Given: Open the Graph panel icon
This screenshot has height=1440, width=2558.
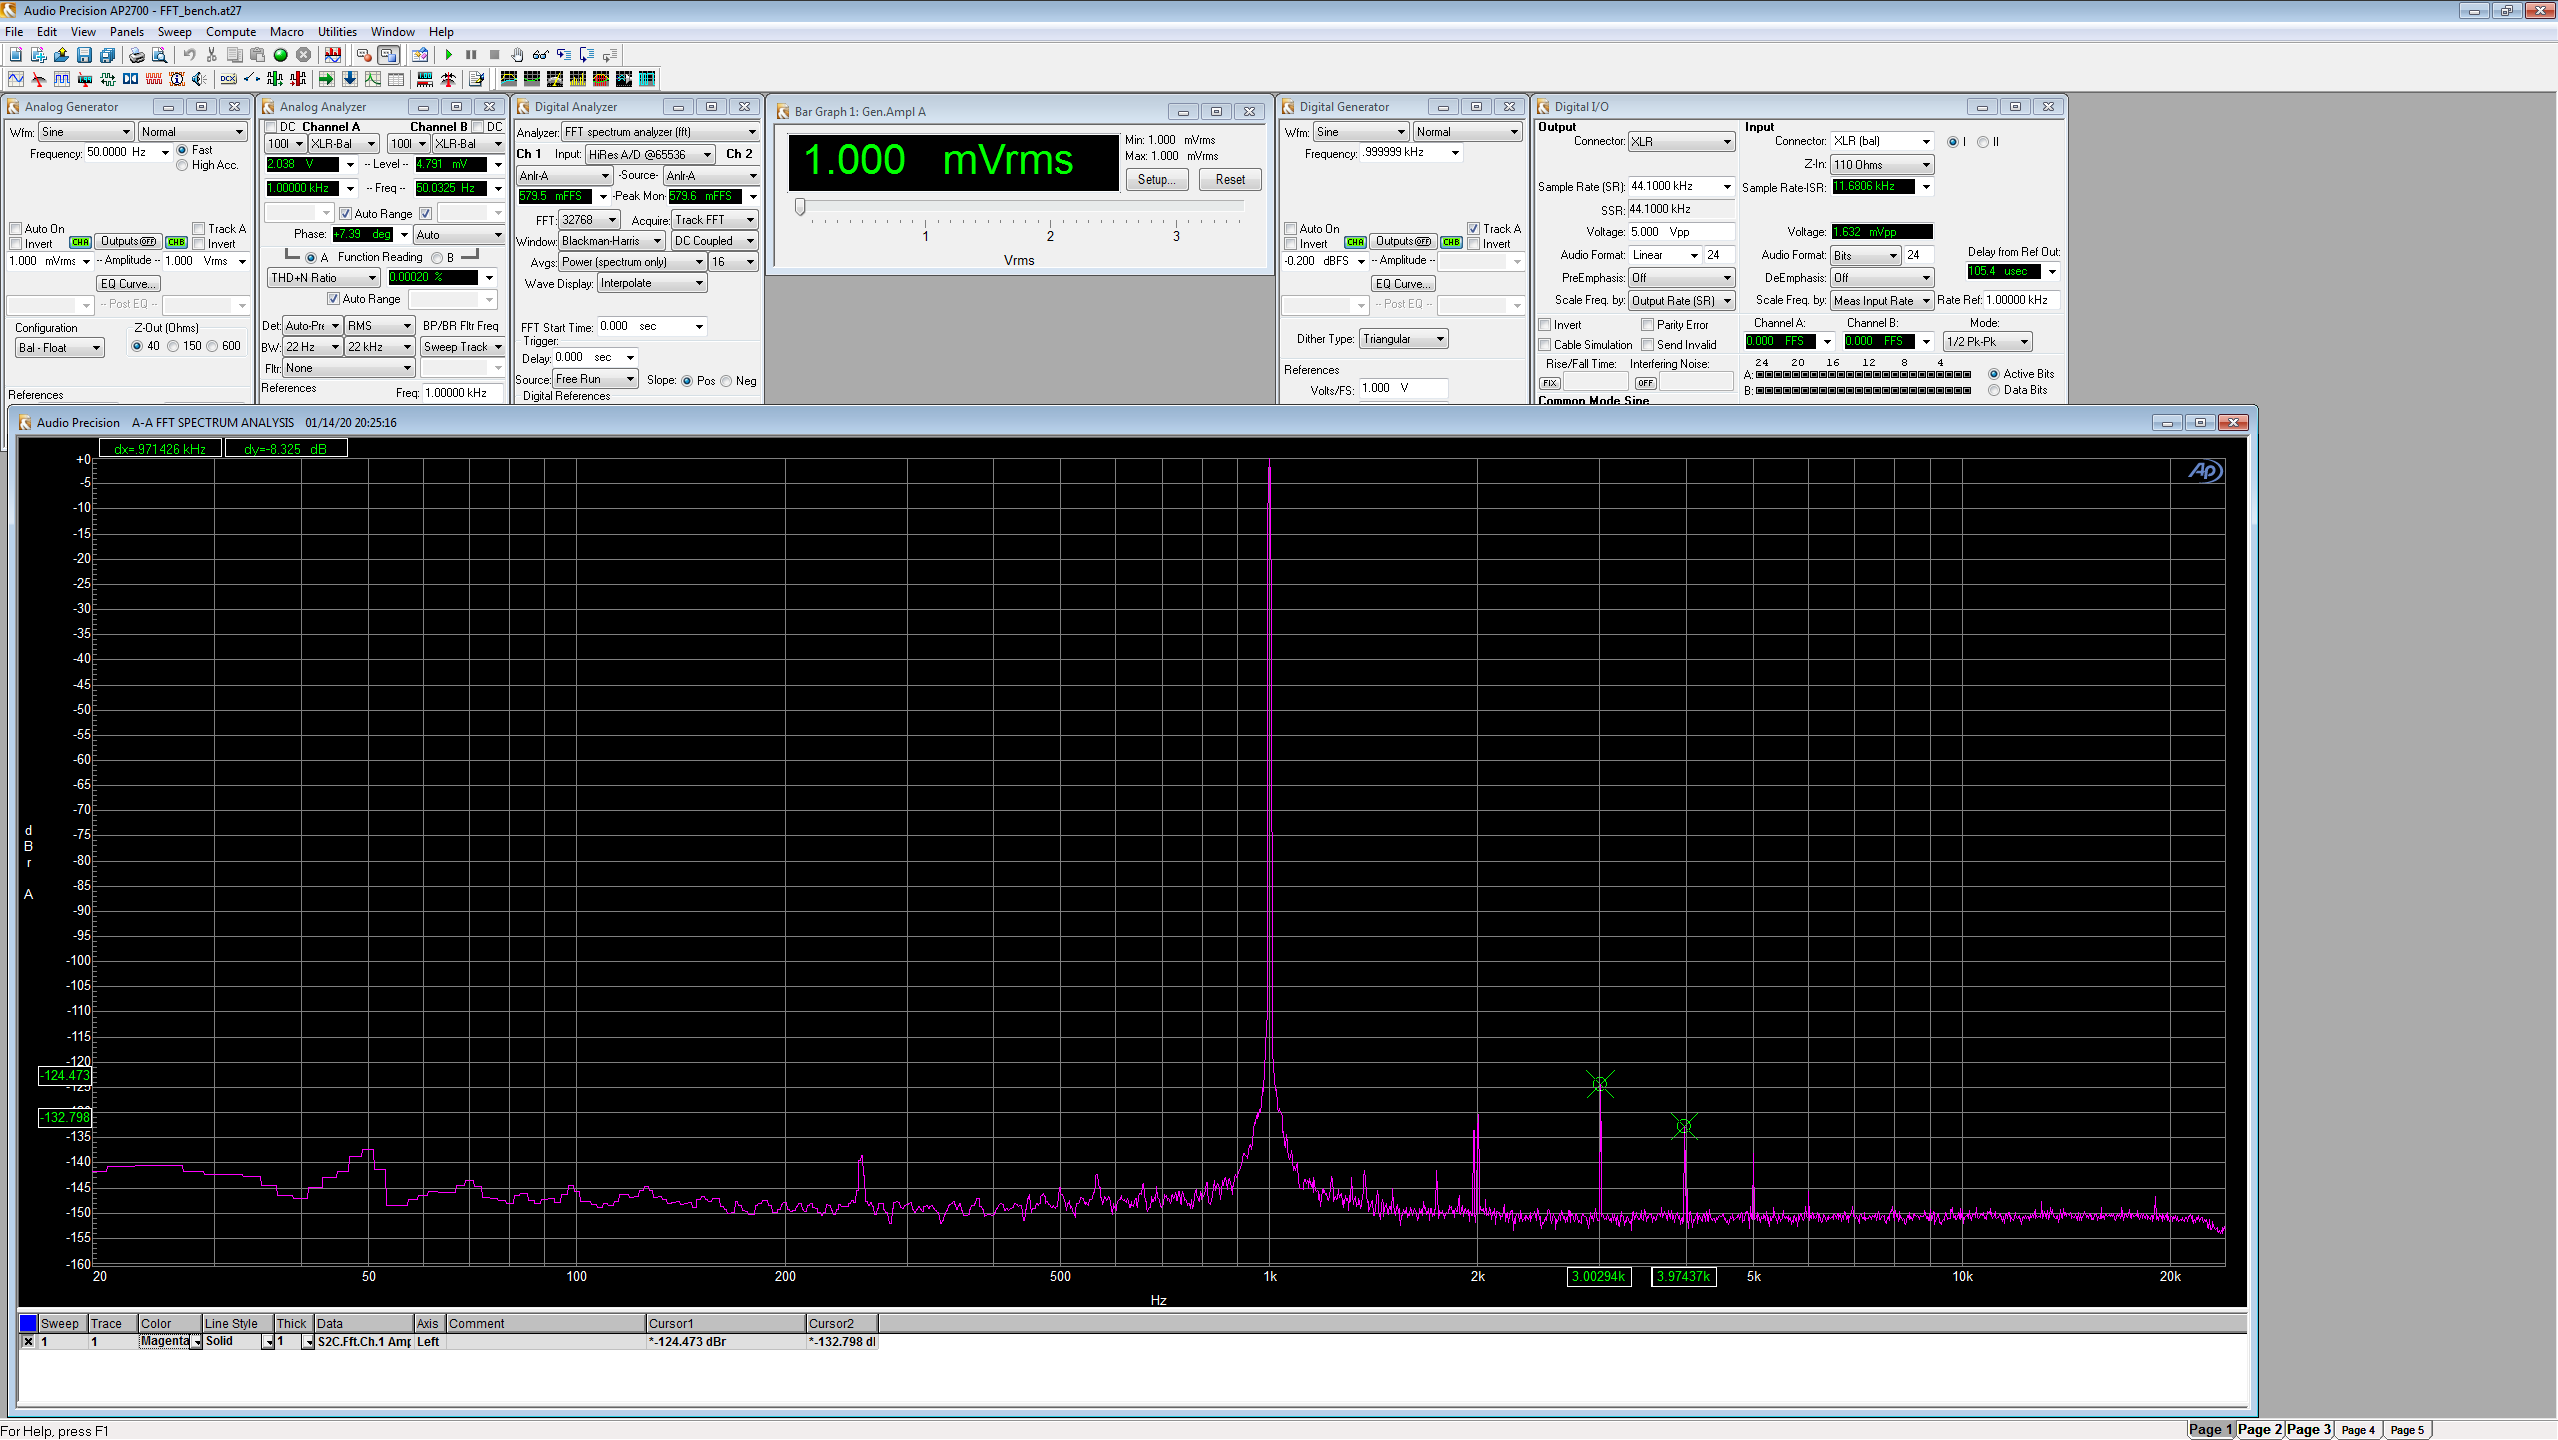Looking at the screenshot, I should (x=373, y=79).
